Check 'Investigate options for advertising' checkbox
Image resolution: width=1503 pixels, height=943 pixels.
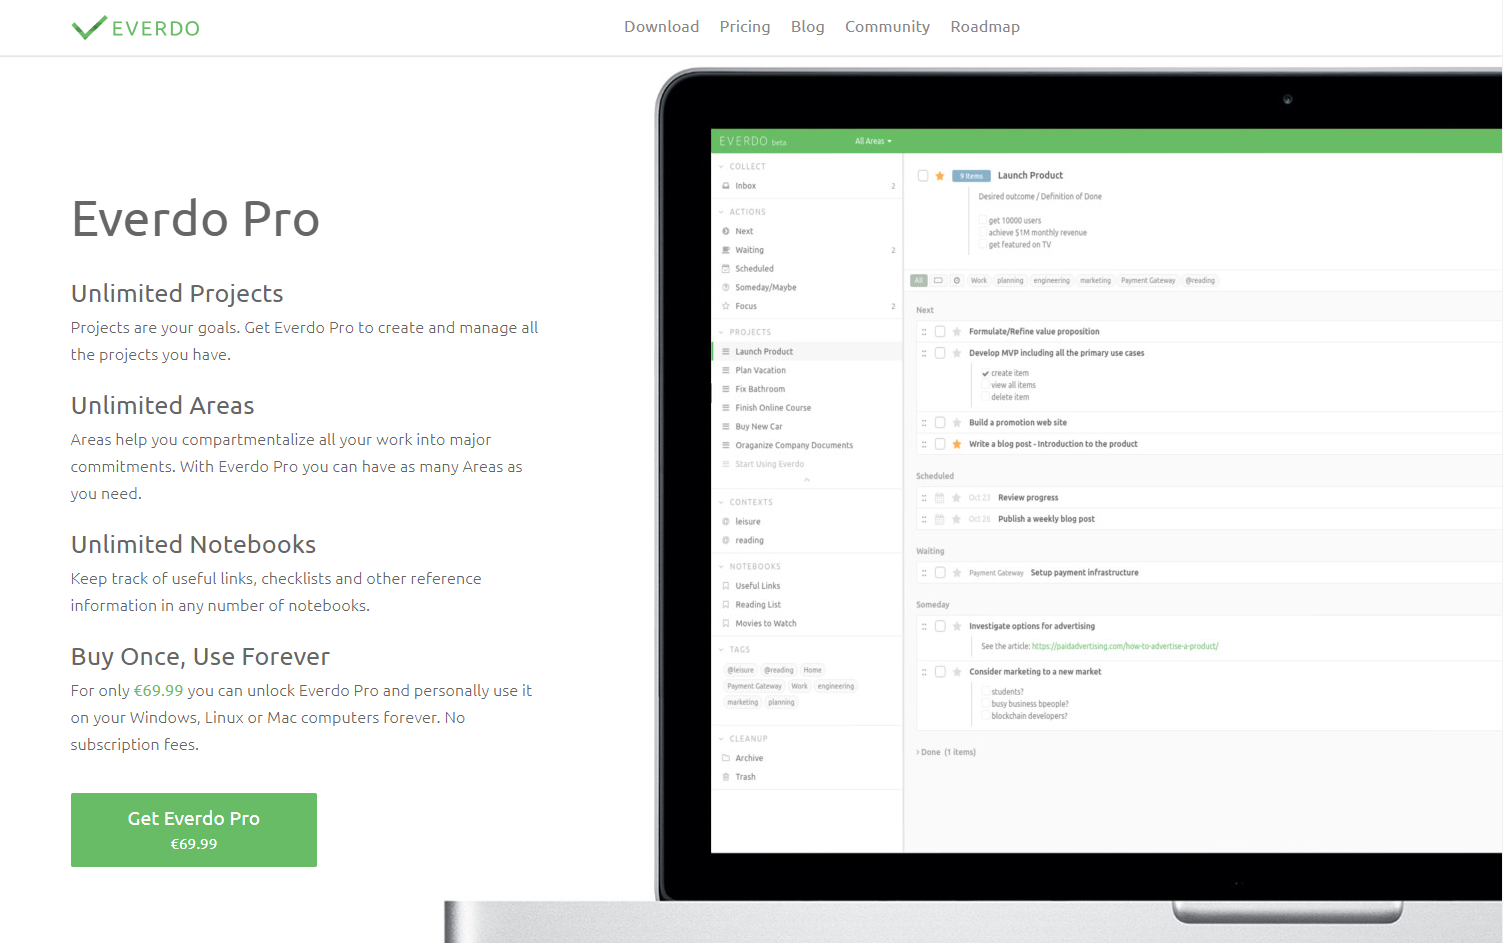click(940, 627)
